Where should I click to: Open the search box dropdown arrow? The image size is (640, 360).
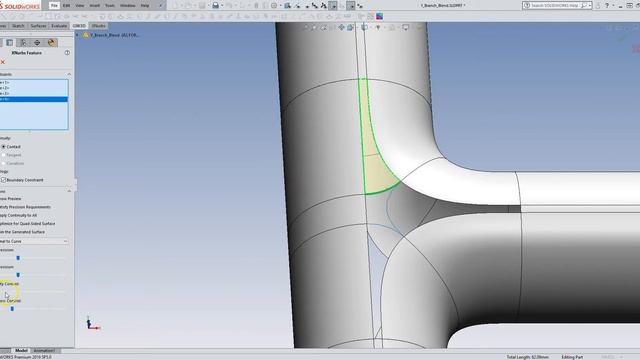(x=590, y=5)
